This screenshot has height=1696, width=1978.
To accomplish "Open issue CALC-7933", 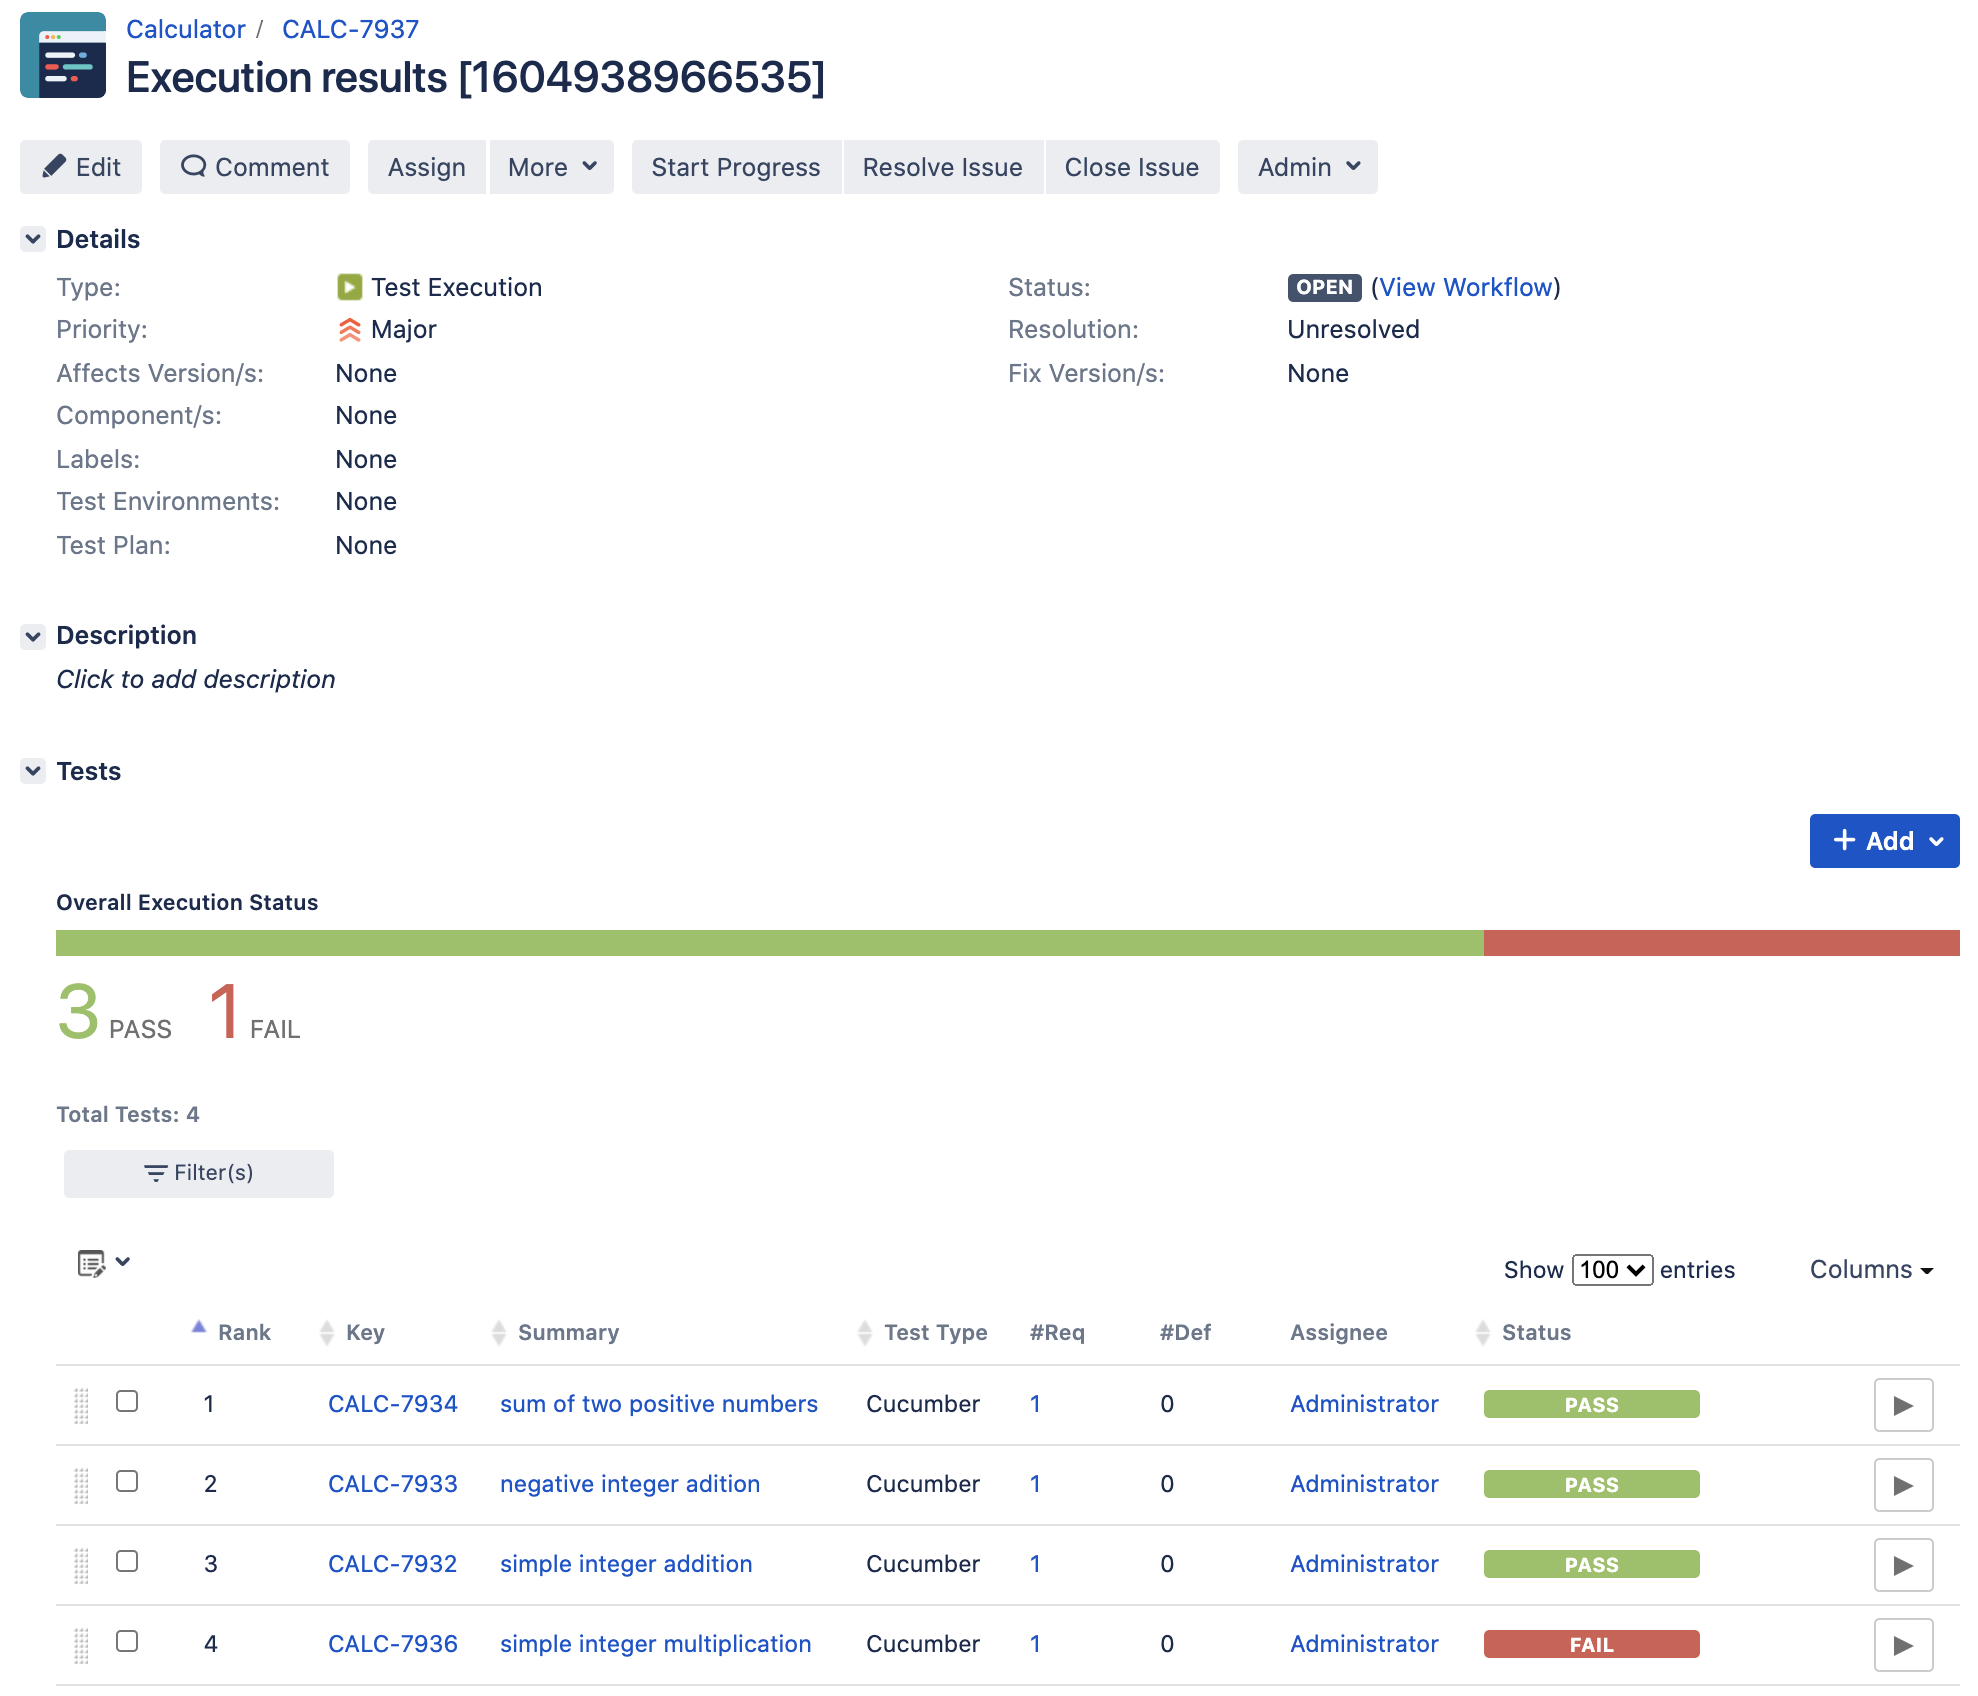I will point(393,1484).
